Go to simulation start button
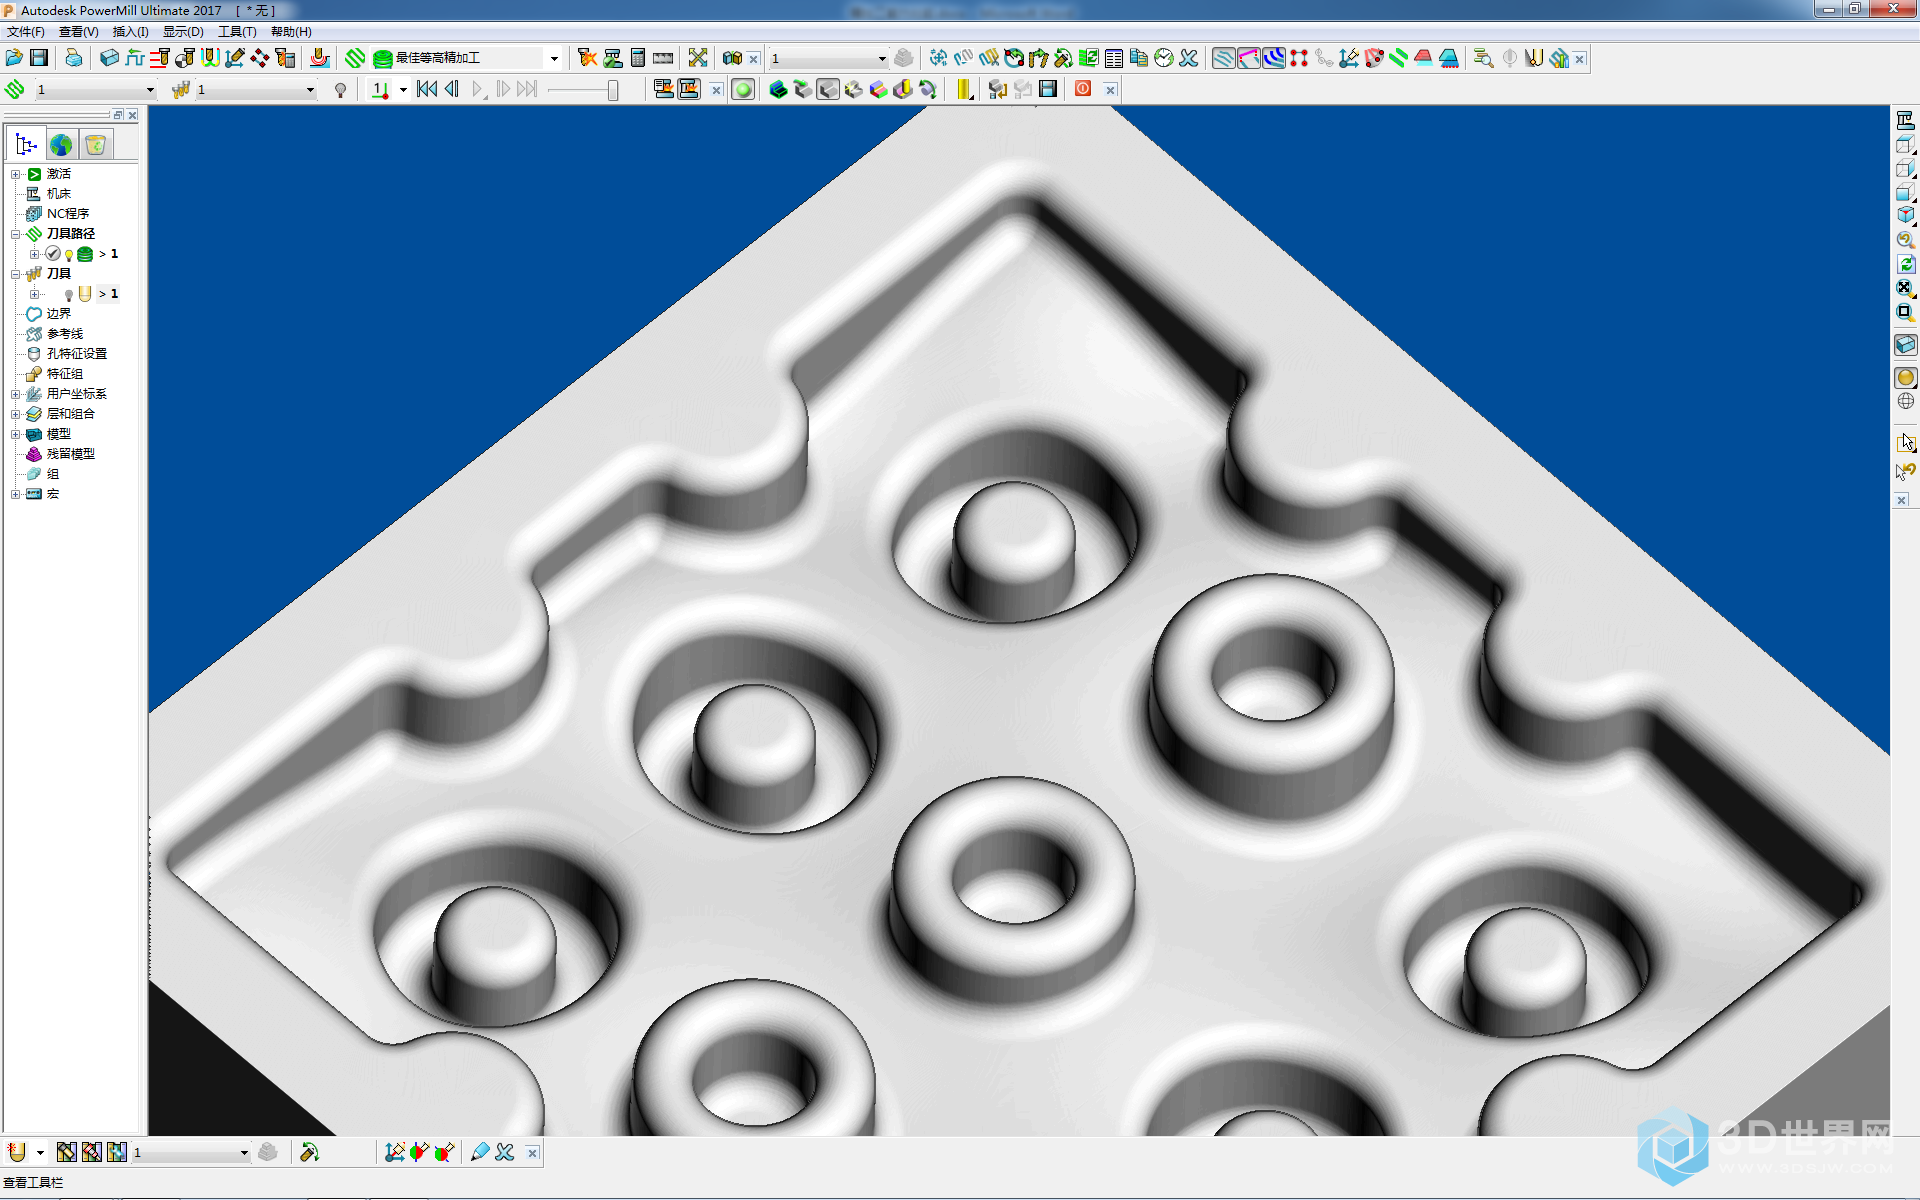 click(x=427, y=89)
